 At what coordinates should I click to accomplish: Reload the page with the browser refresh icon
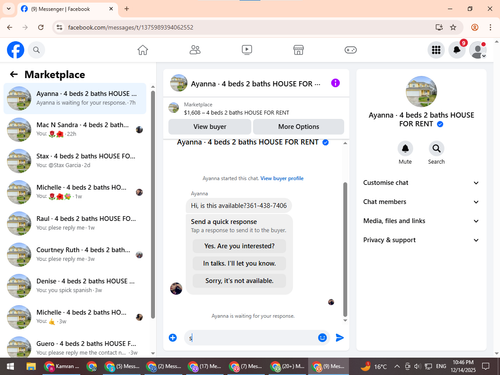41,27
